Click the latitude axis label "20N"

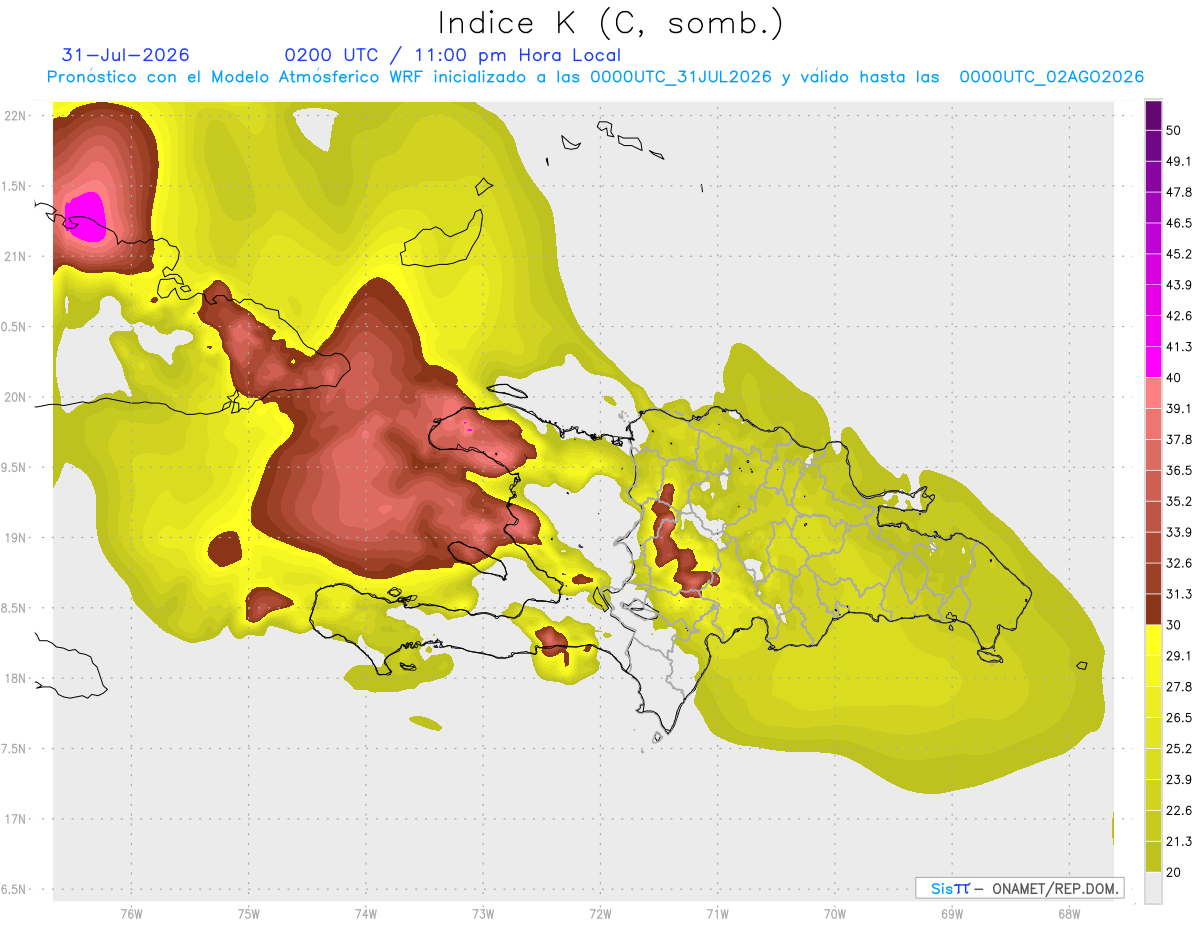click(15, 397)
